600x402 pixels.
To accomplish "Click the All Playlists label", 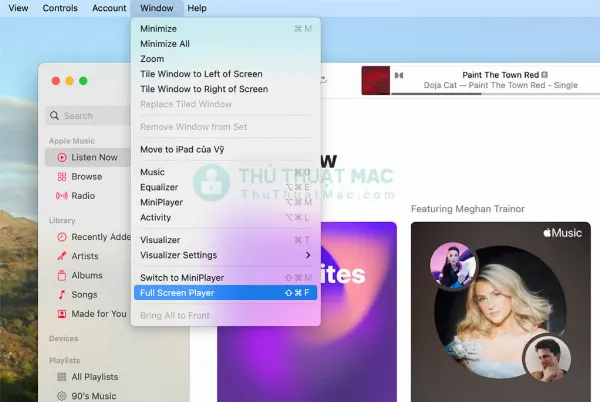I will pyautogui.click(x=95, y=377).
